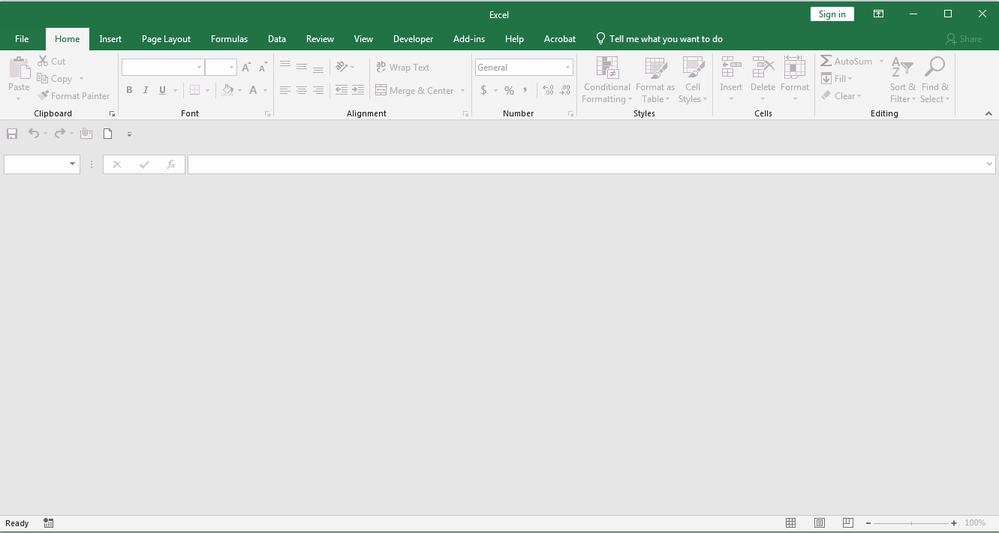The height and width of the screenshot is (533, 999).
Task: Select Center alignment icon
Action: coord(301,90)
